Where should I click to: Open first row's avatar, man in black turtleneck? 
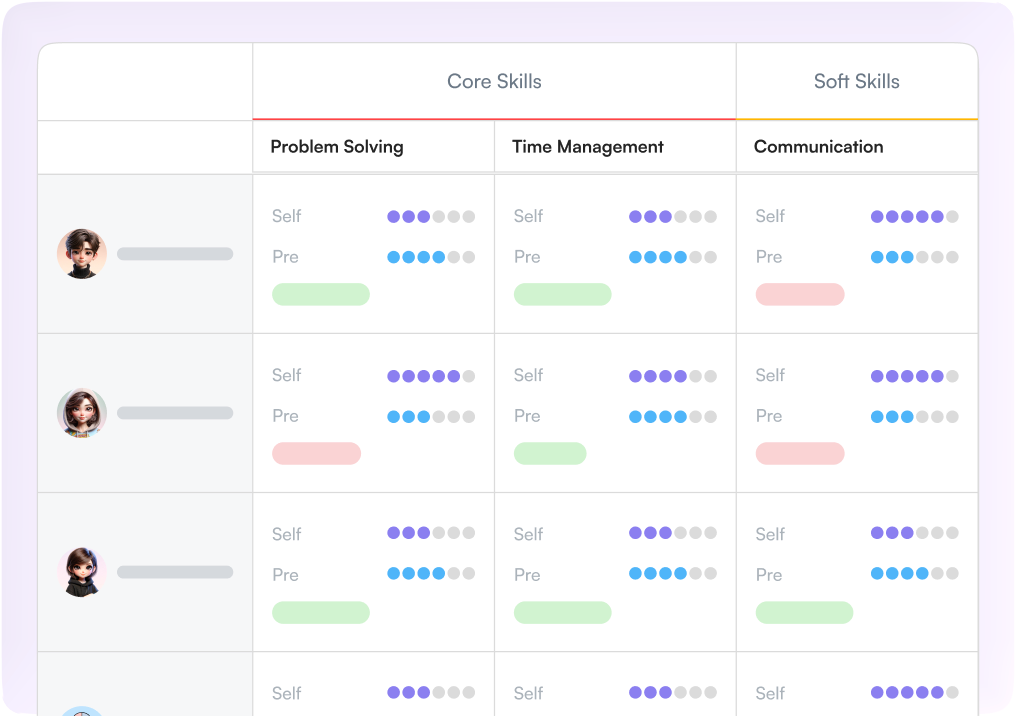pyautogui.click(x=82, y=253)
